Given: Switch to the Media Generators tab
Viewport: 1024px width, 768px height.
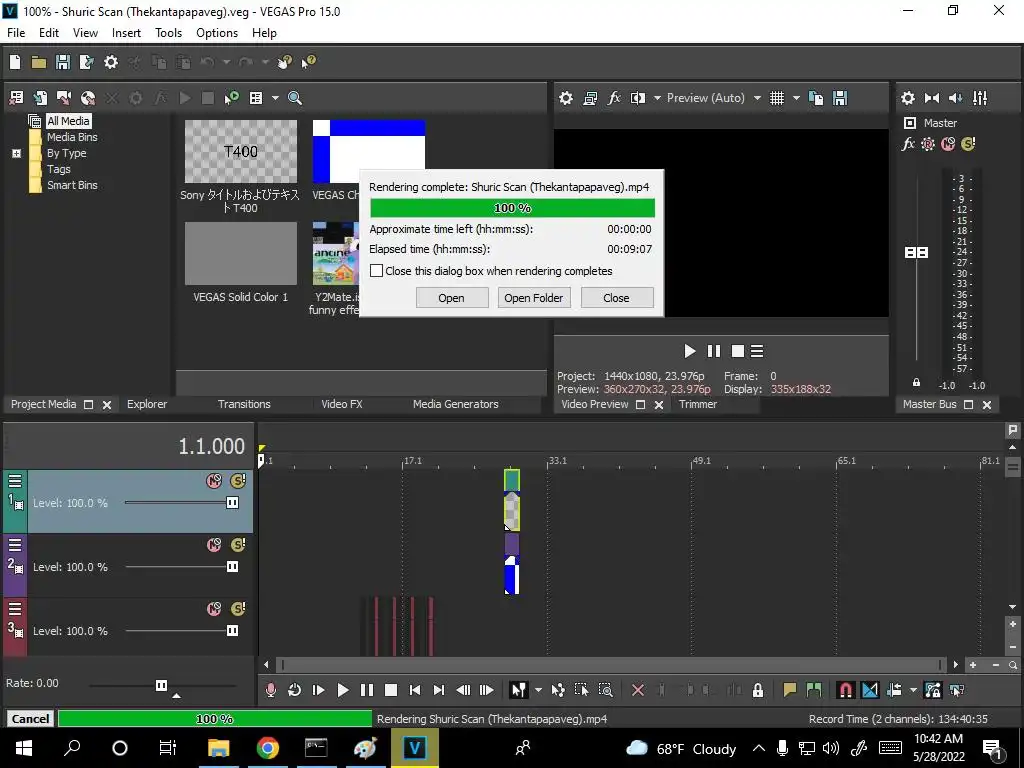Looking at the screenshot, I should pyautogui.click(x=456, y=404).
